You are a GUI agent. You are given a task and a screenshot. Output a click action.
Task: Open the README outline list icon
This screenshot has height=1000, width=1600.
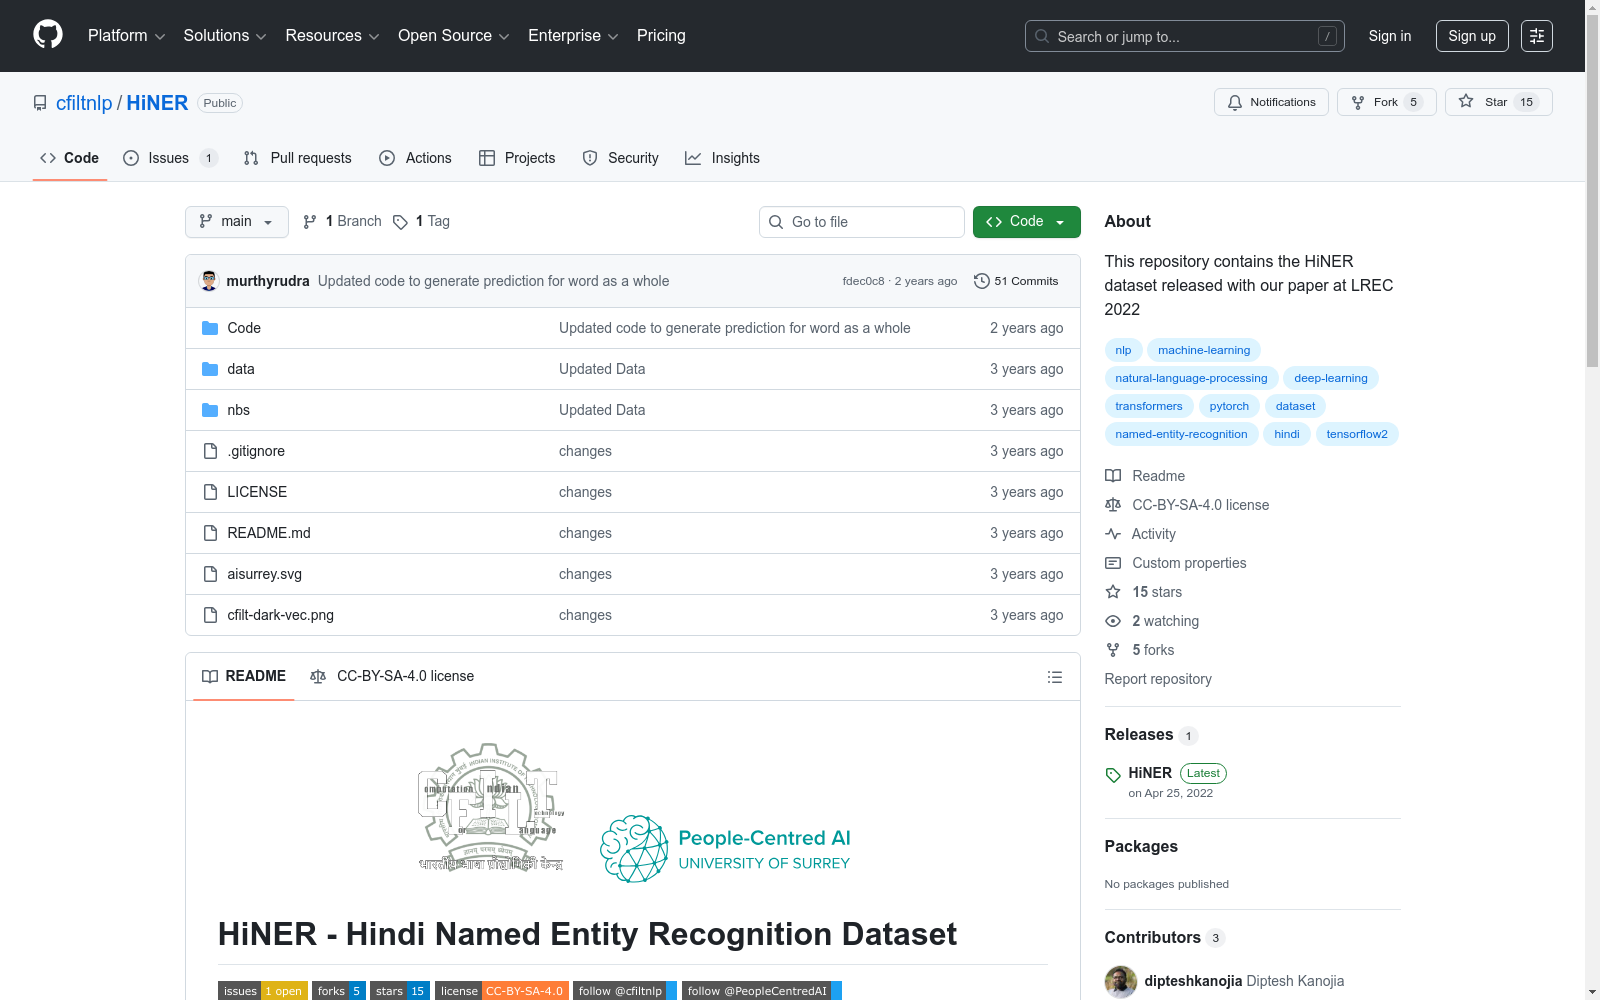click(1055, 677)
